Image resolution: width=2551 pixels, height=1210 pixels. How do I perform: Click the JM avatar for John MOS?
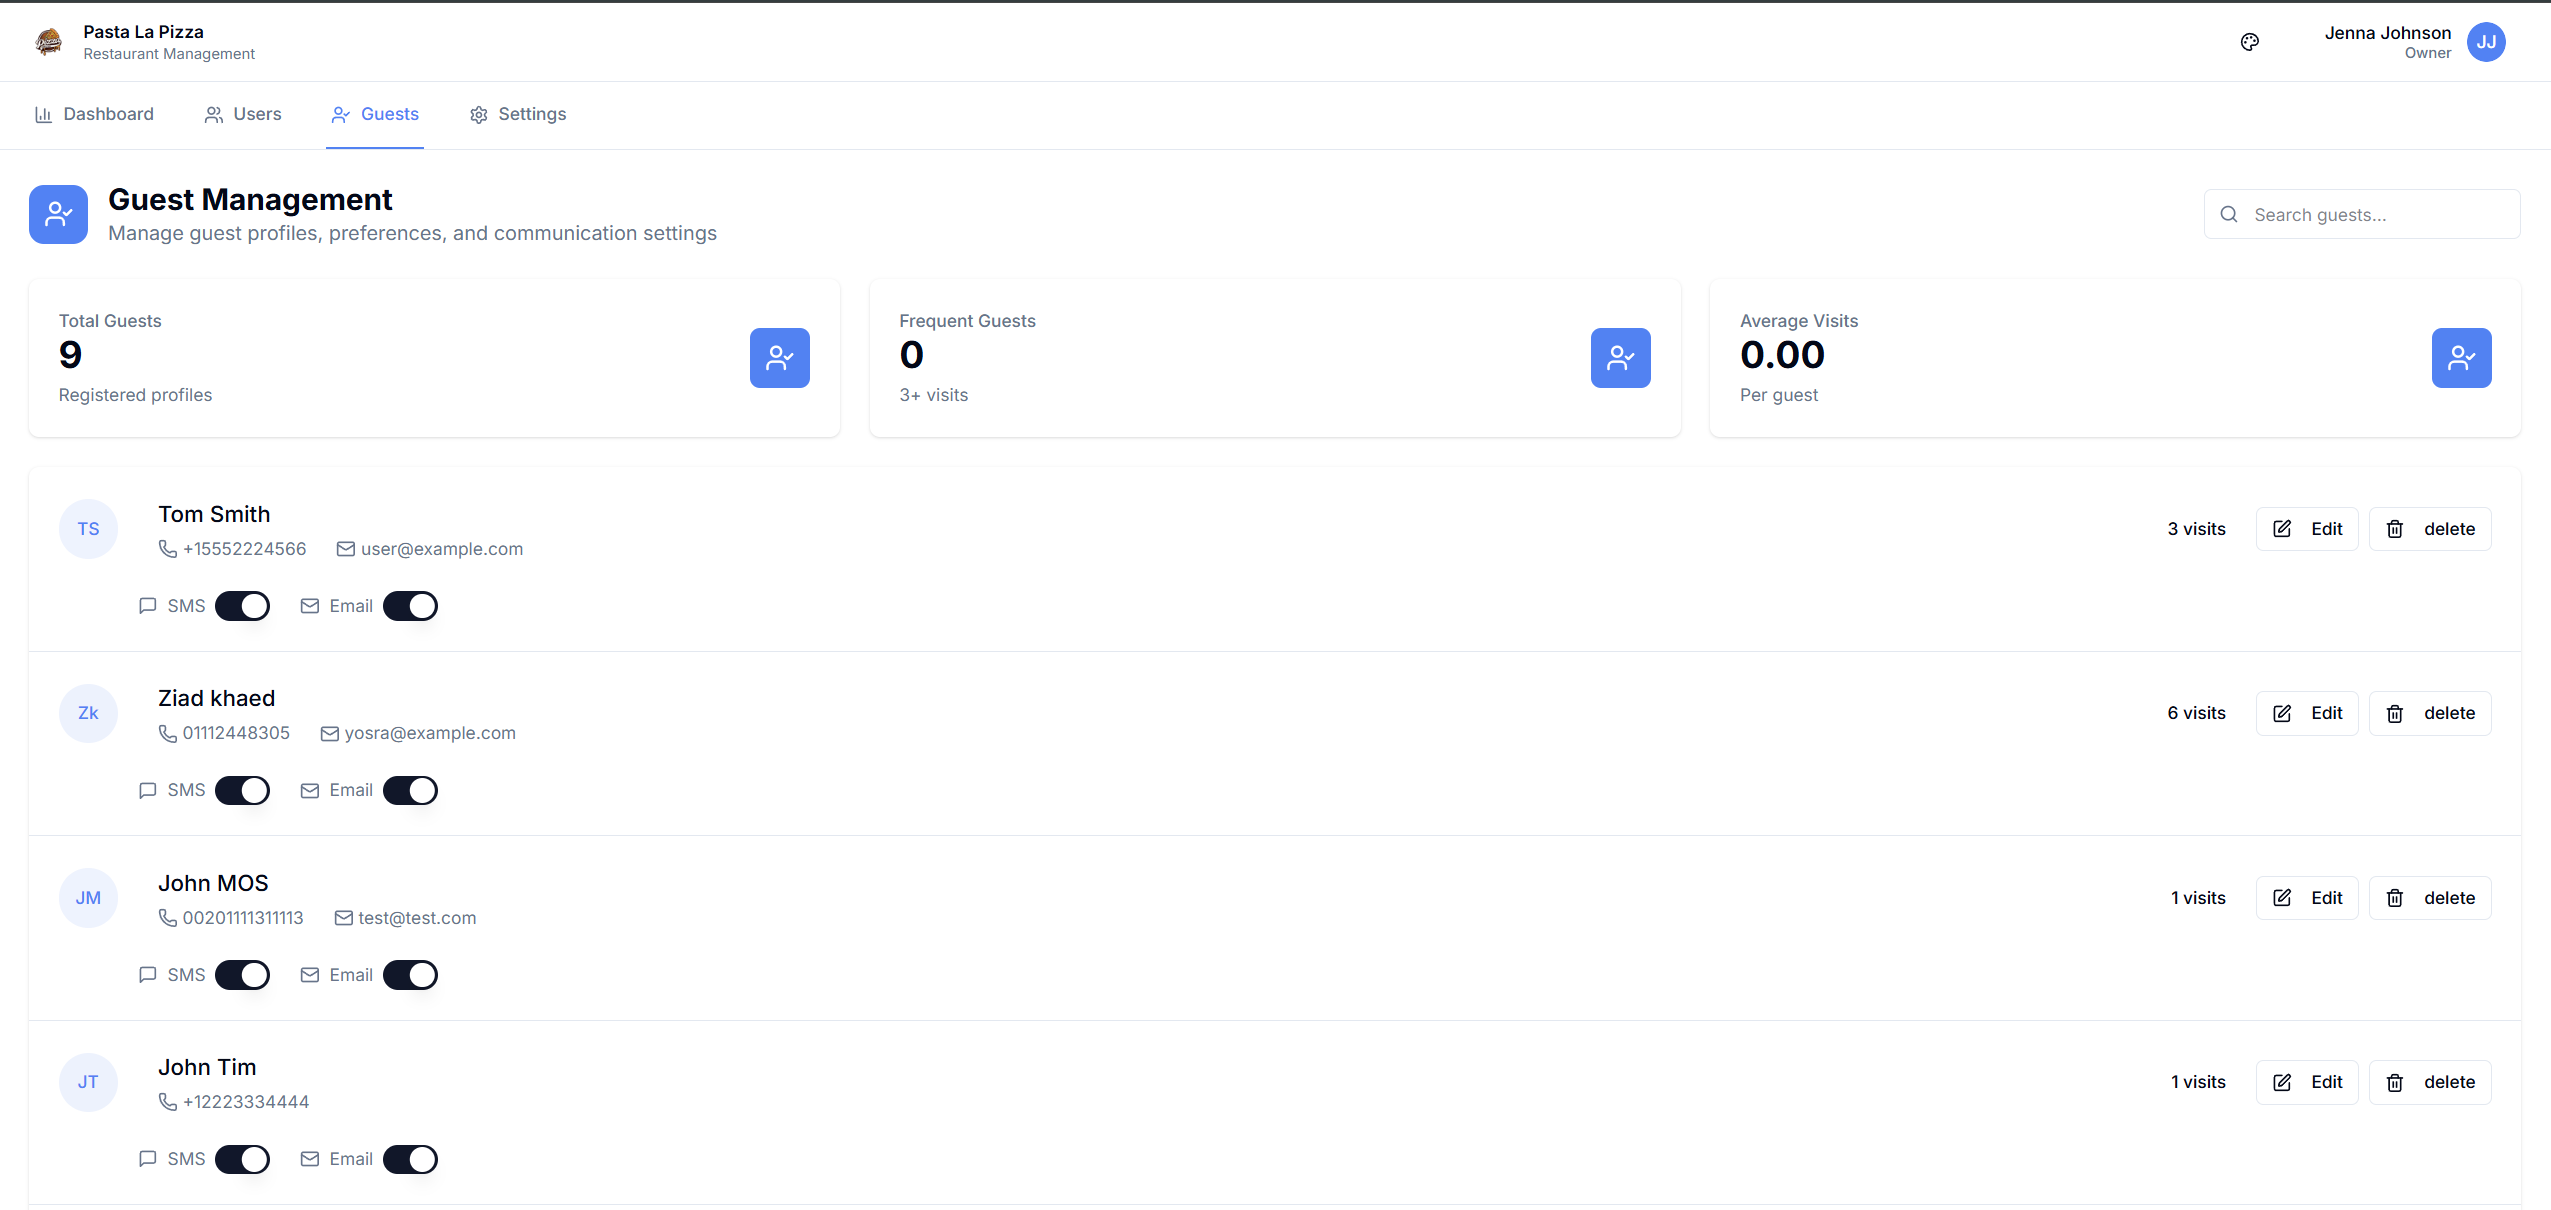tap(88, 898)
